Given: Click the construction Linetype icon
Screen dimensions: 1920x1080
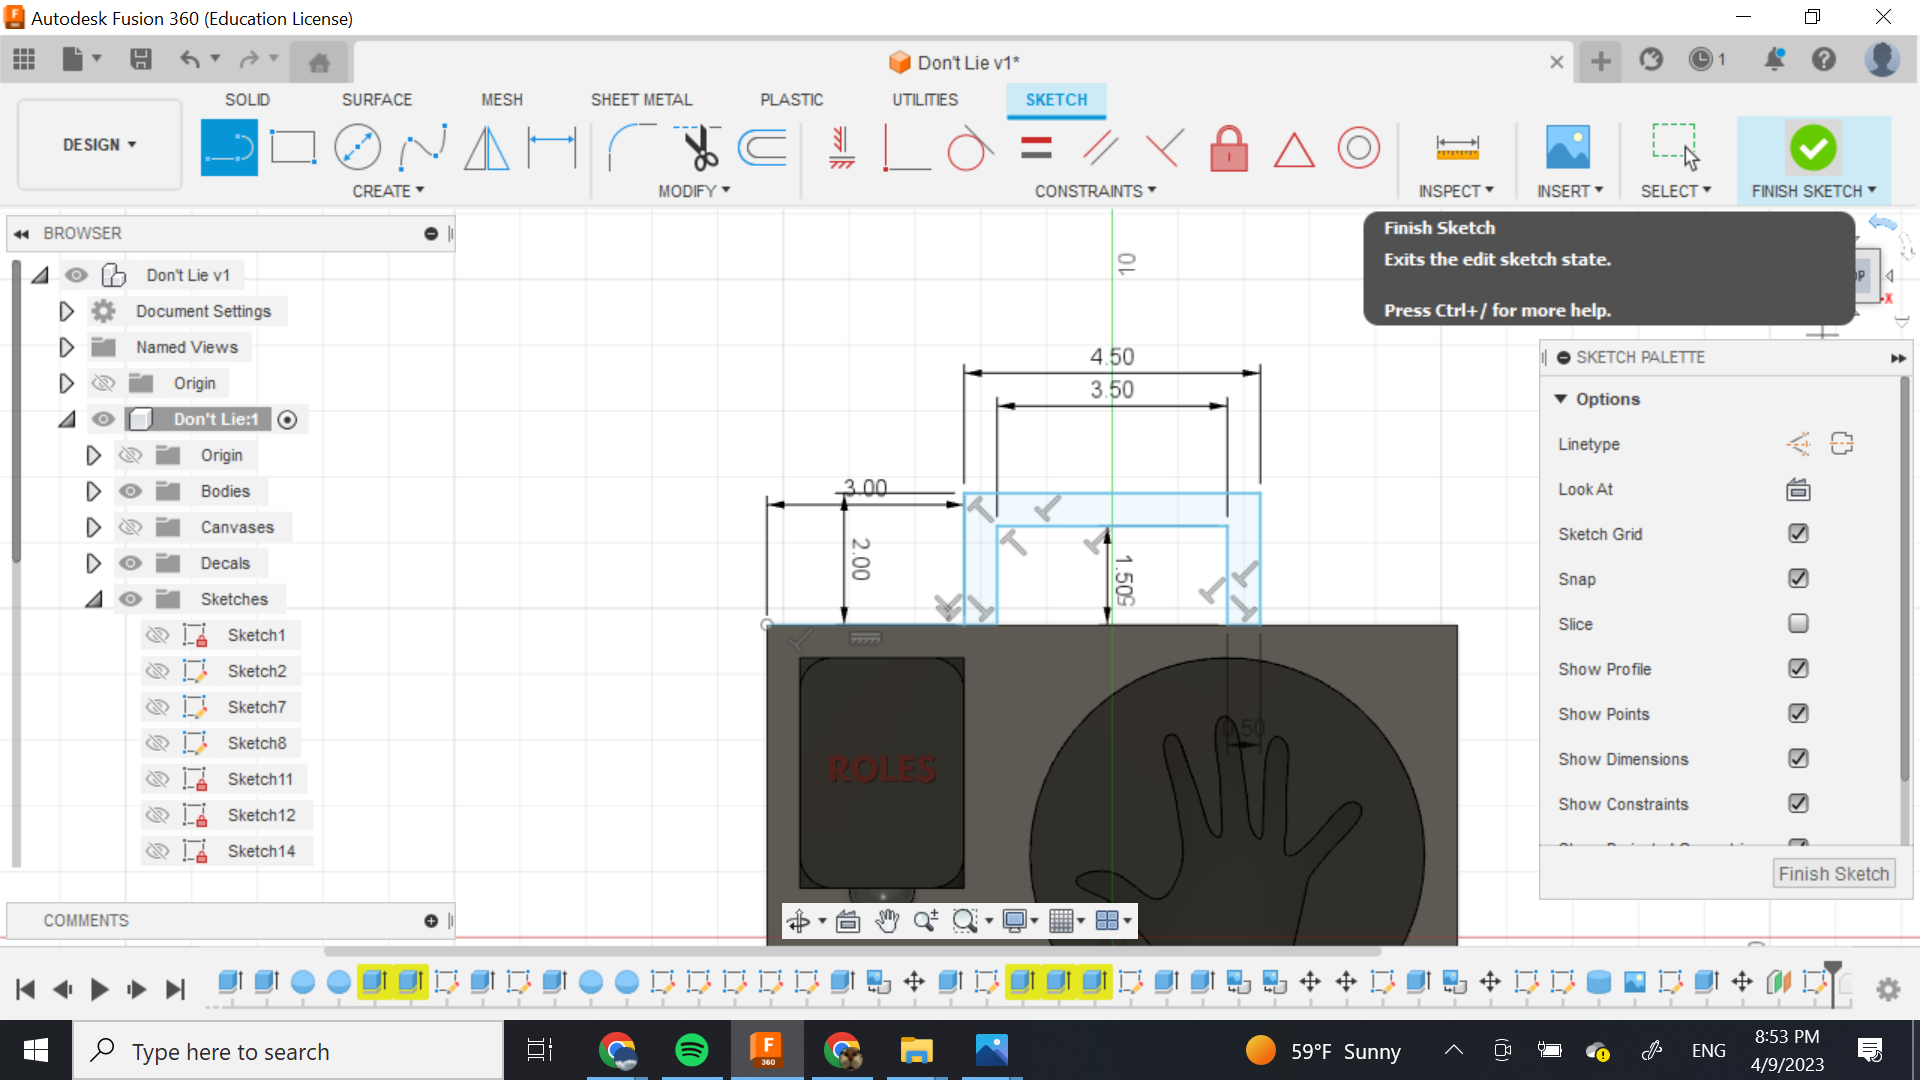Looking at the screenshot, I should coord(1798,443).
